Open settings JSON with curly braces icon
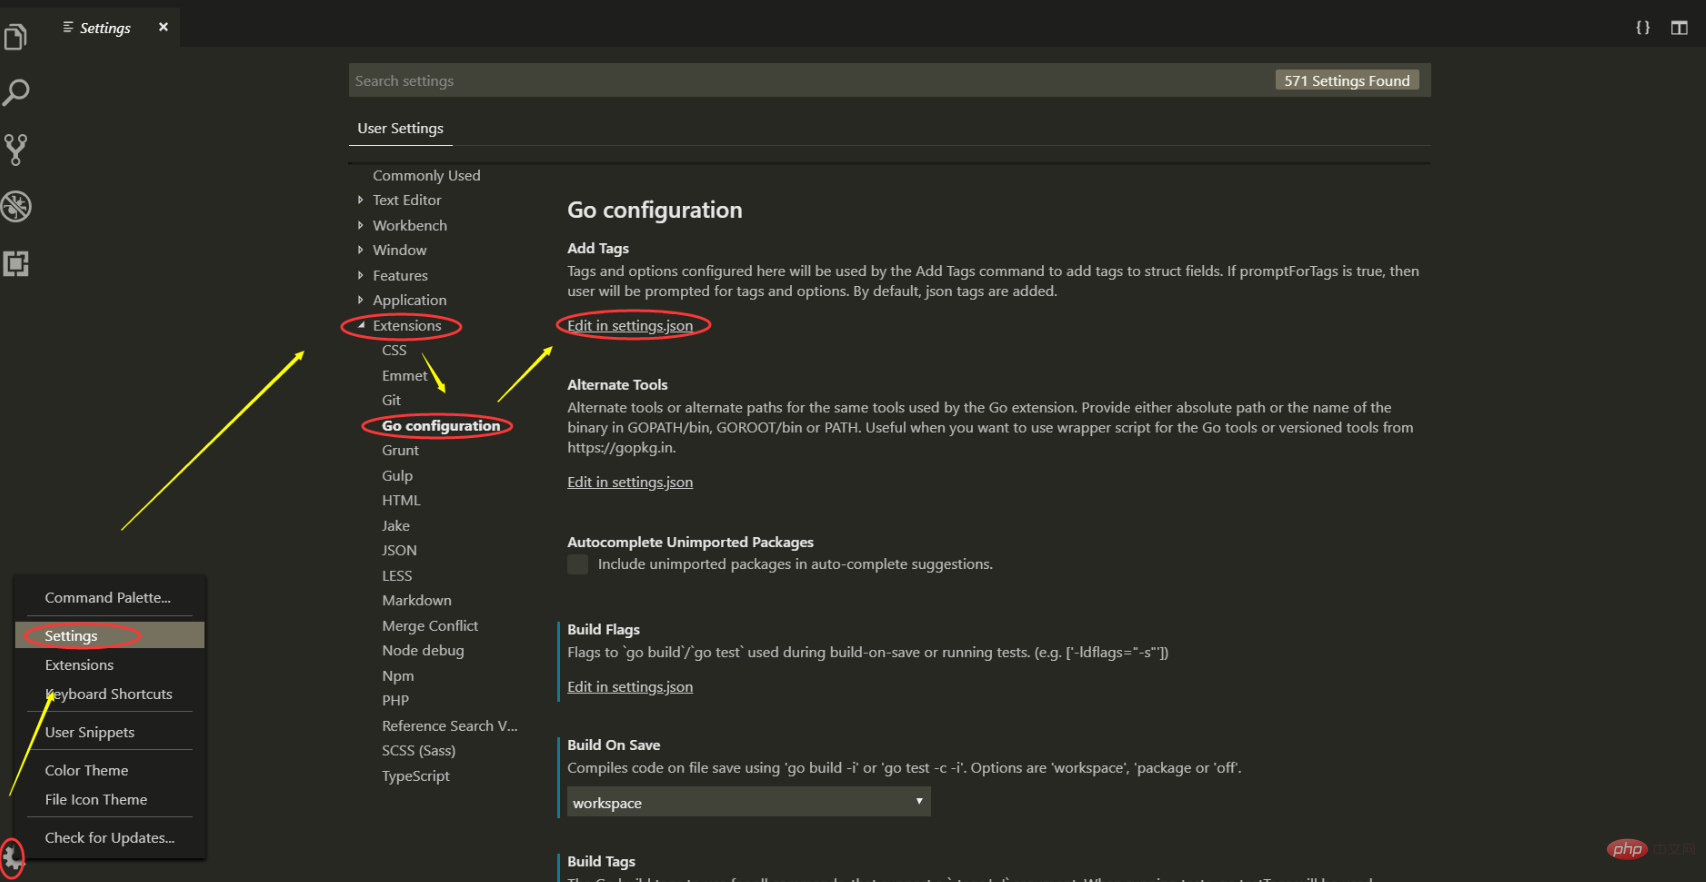Viewport: 1706px width, 882px height. pyautogui.click(x=1642, y=27)
